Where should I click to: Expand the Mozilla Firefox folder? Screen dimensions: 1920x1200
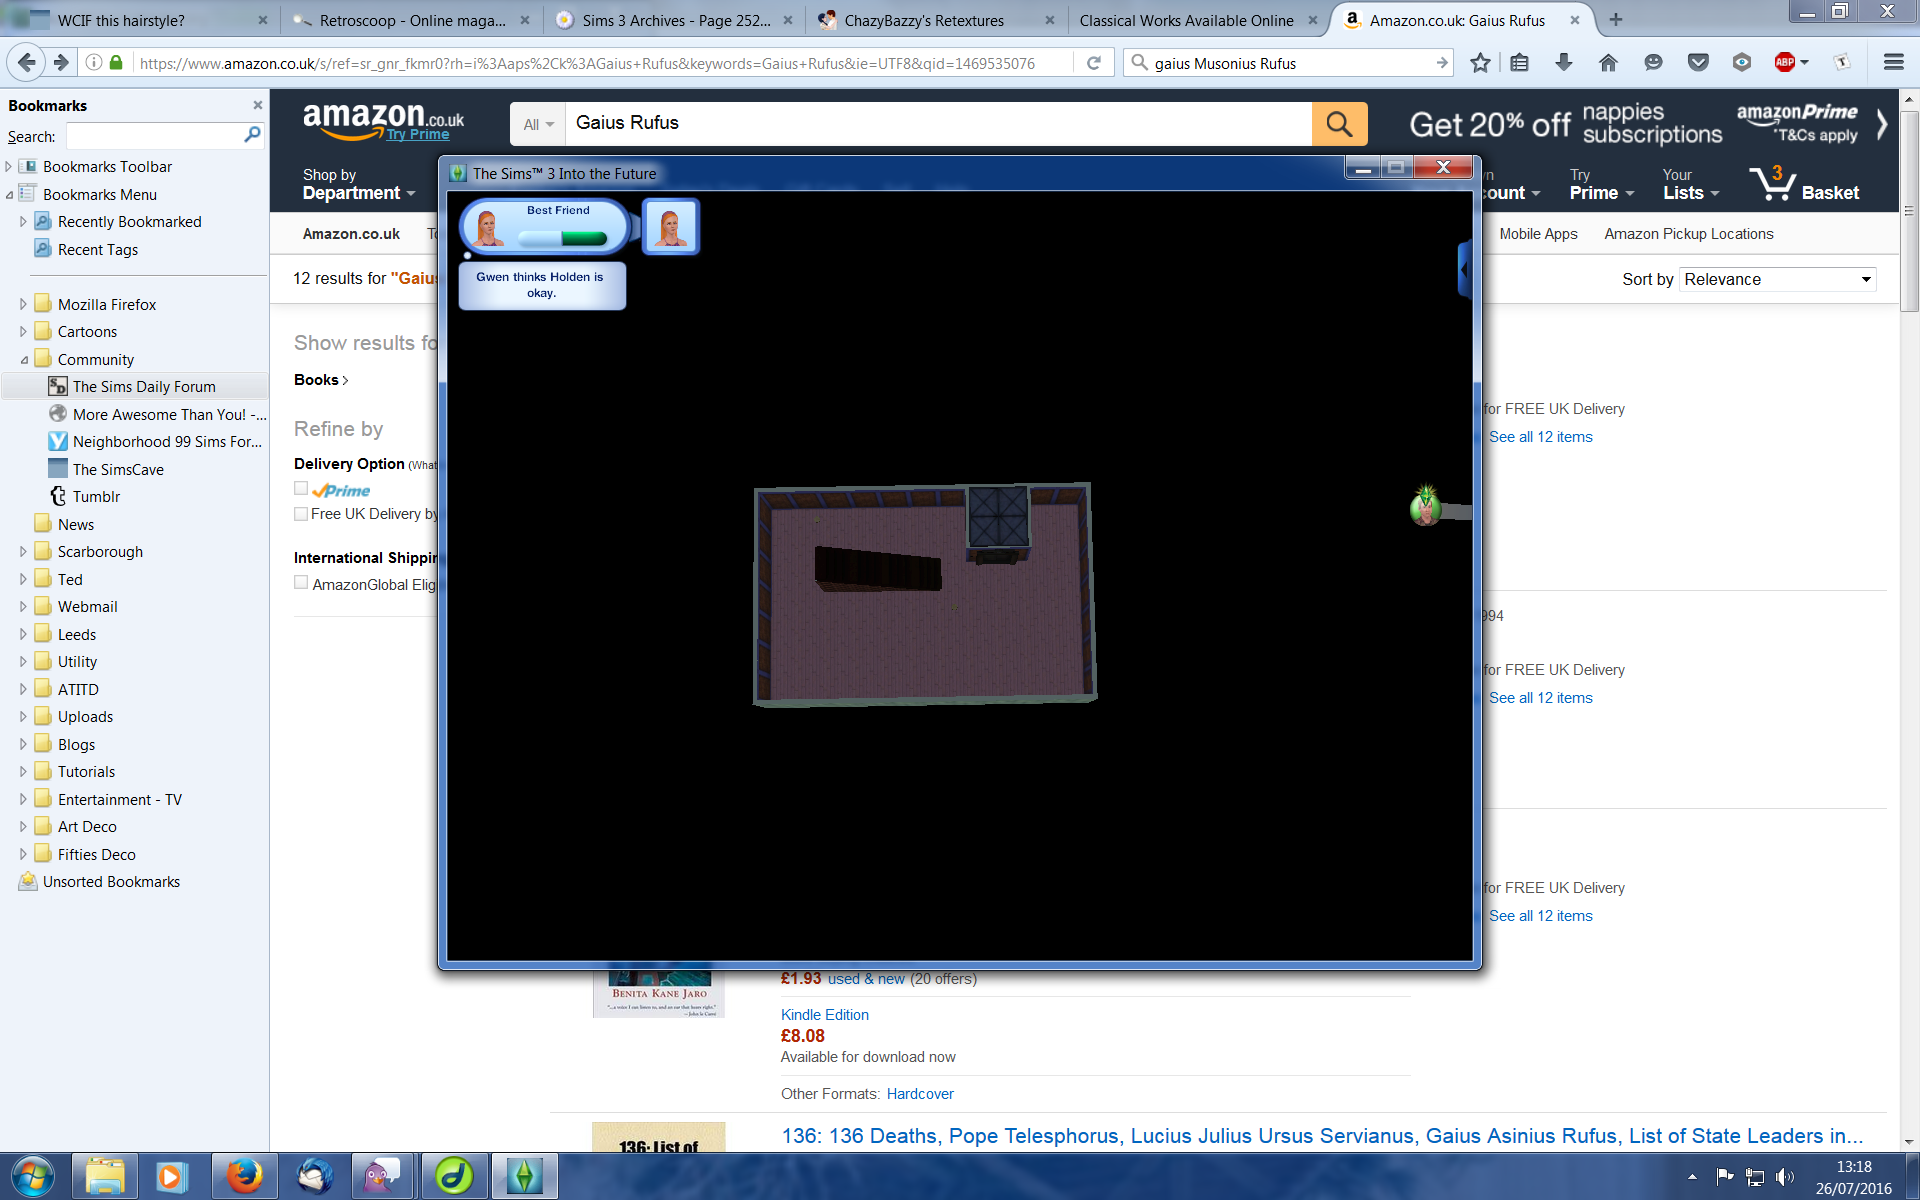coord(23,304)
